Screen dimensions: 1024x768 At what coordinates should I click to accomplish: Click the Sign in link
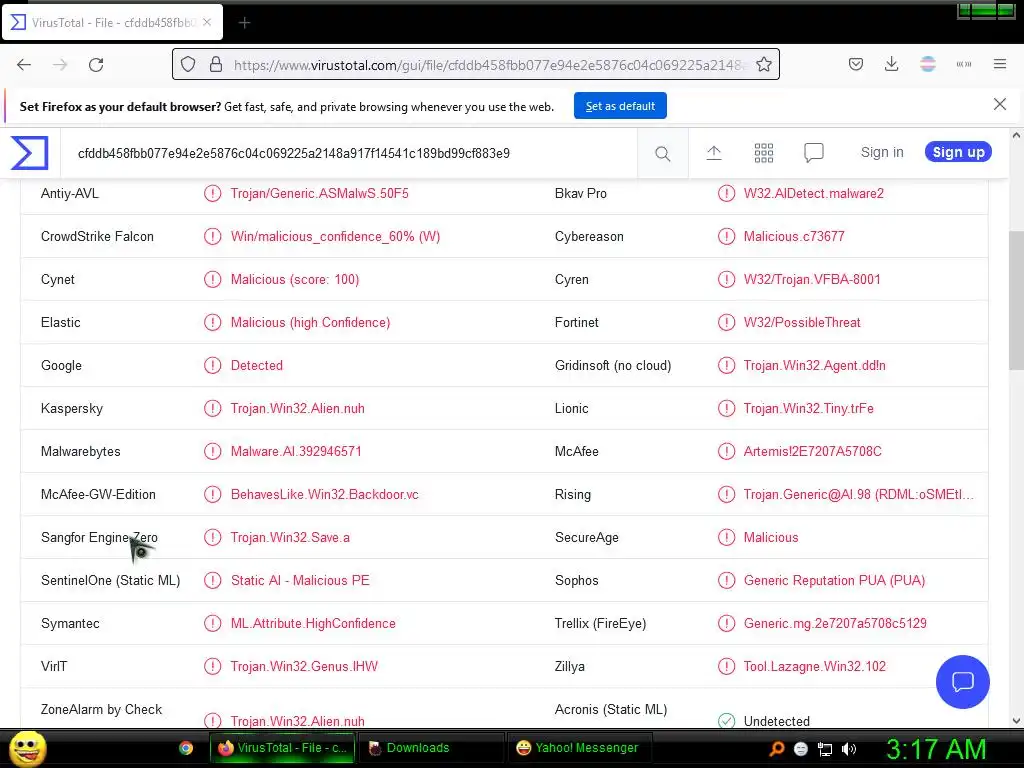(x=882, y=152)
